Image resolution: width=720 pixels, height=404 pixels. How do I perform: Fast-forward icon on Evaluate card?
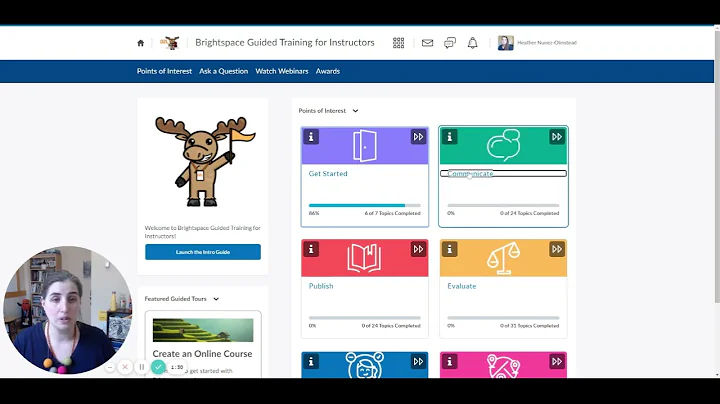(x=557, y=249)
